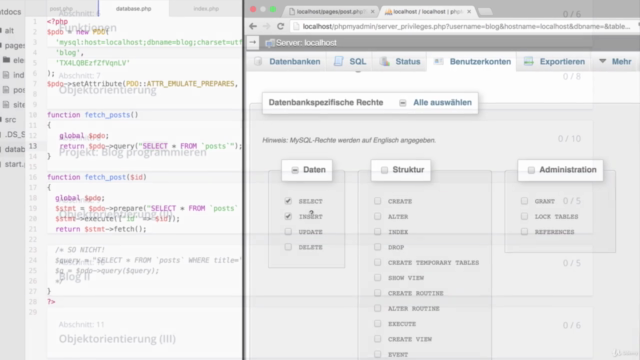The width and height of the screenshot is (640, 360).
Task: Enable the CREATE privilege
Action: 378,201
